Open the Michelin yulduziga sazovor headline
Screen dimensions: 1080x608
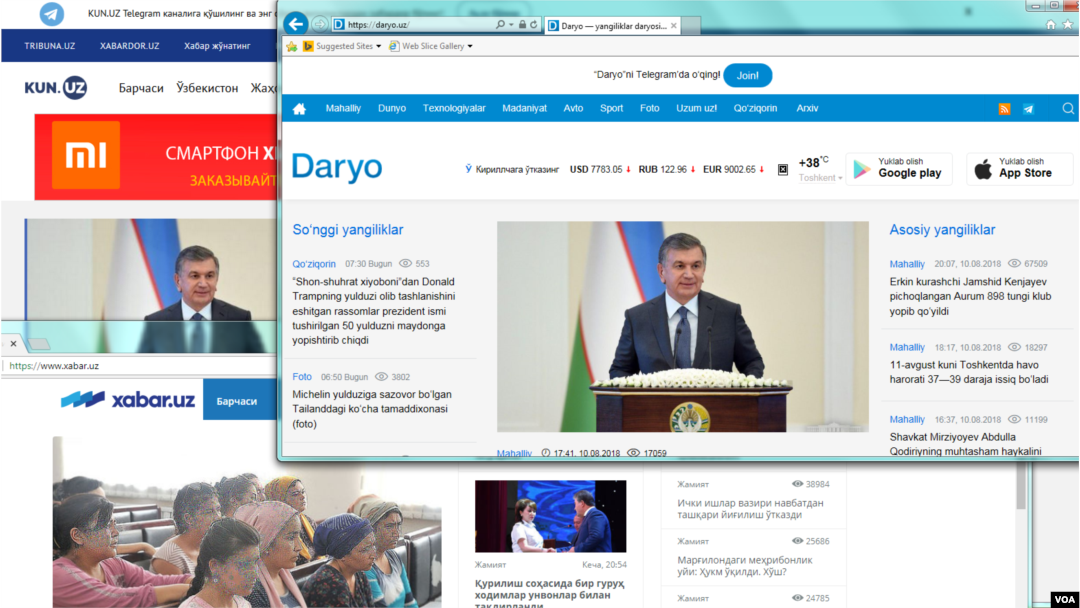click(372, 409)
